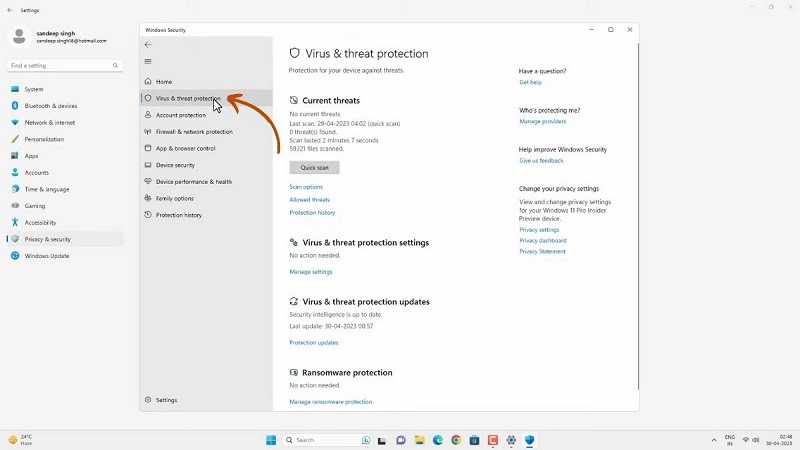Viewport: 800px width, 450px height.
Task: Open Task View in taskbar
Action: pyautogui.click(x=382, y=440)
